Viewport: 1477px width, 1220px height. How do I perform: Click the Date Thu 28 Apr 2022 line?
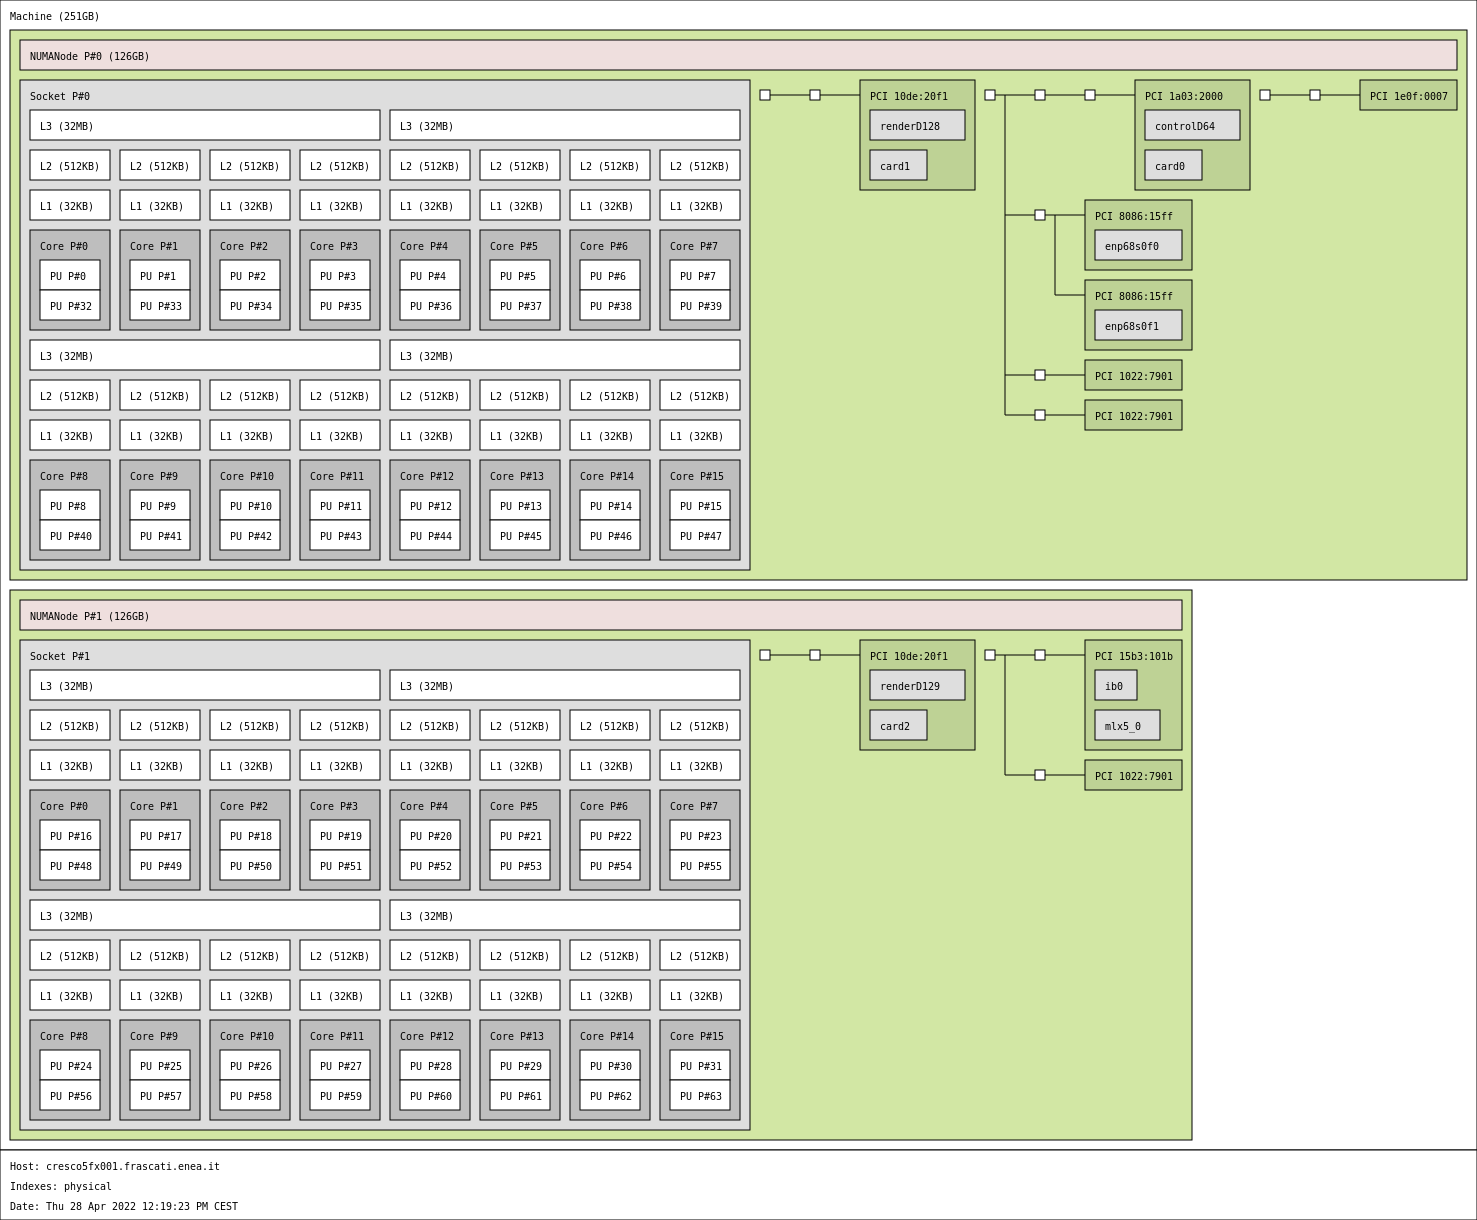(x=124, y=1206)
